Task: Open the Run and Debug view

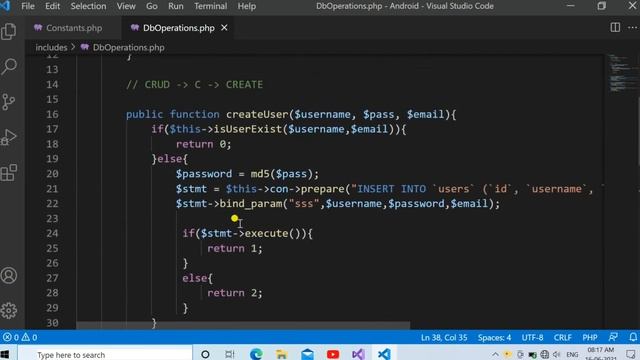Action: (9, 137)
